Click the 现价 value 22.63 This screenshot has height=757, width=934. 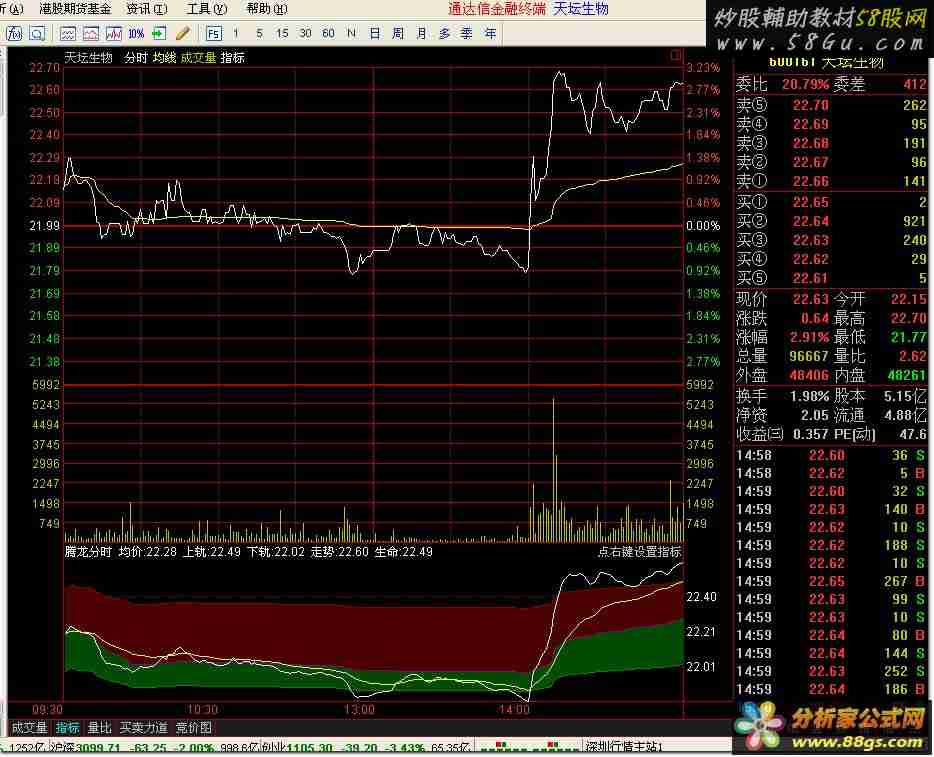tap(811, 299)
